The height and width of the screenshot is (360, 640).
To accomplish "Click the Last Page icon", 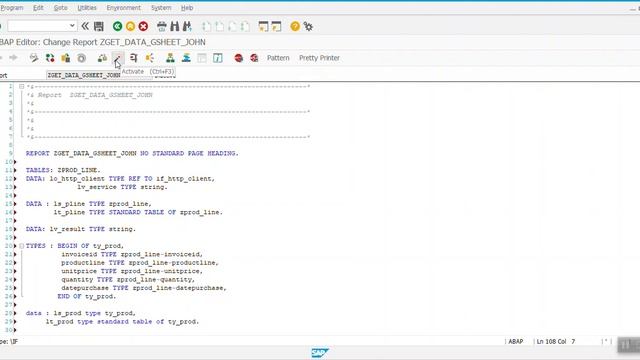I will pos(245,27).
